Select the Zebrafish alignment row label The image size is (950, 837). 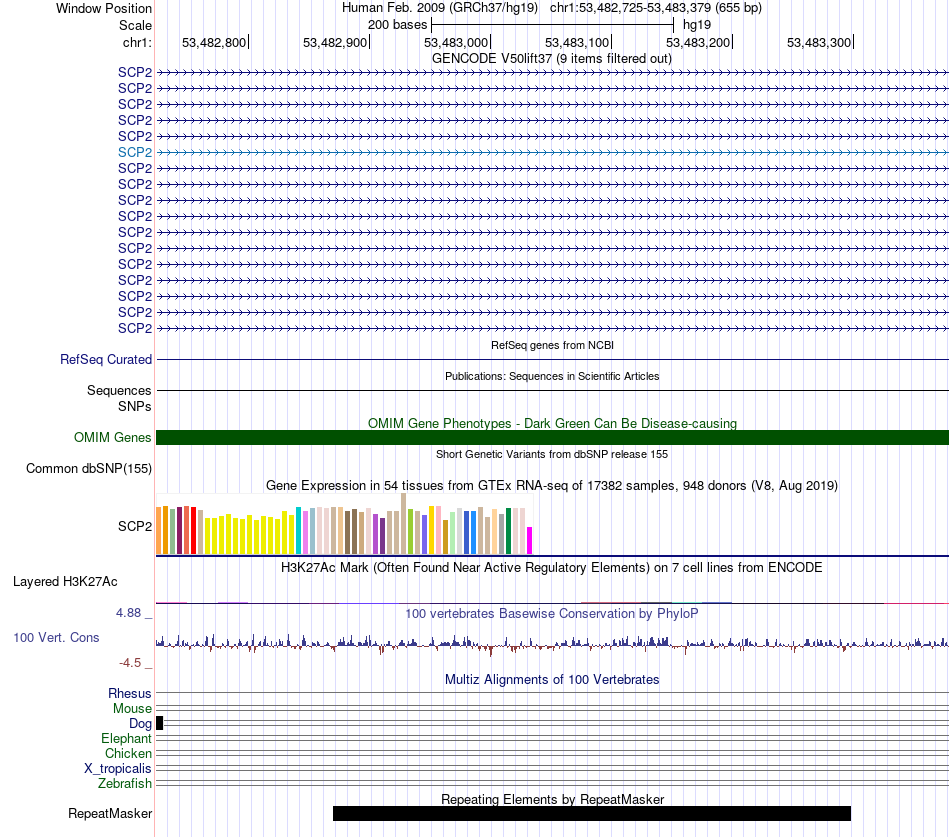pos(125,784)
